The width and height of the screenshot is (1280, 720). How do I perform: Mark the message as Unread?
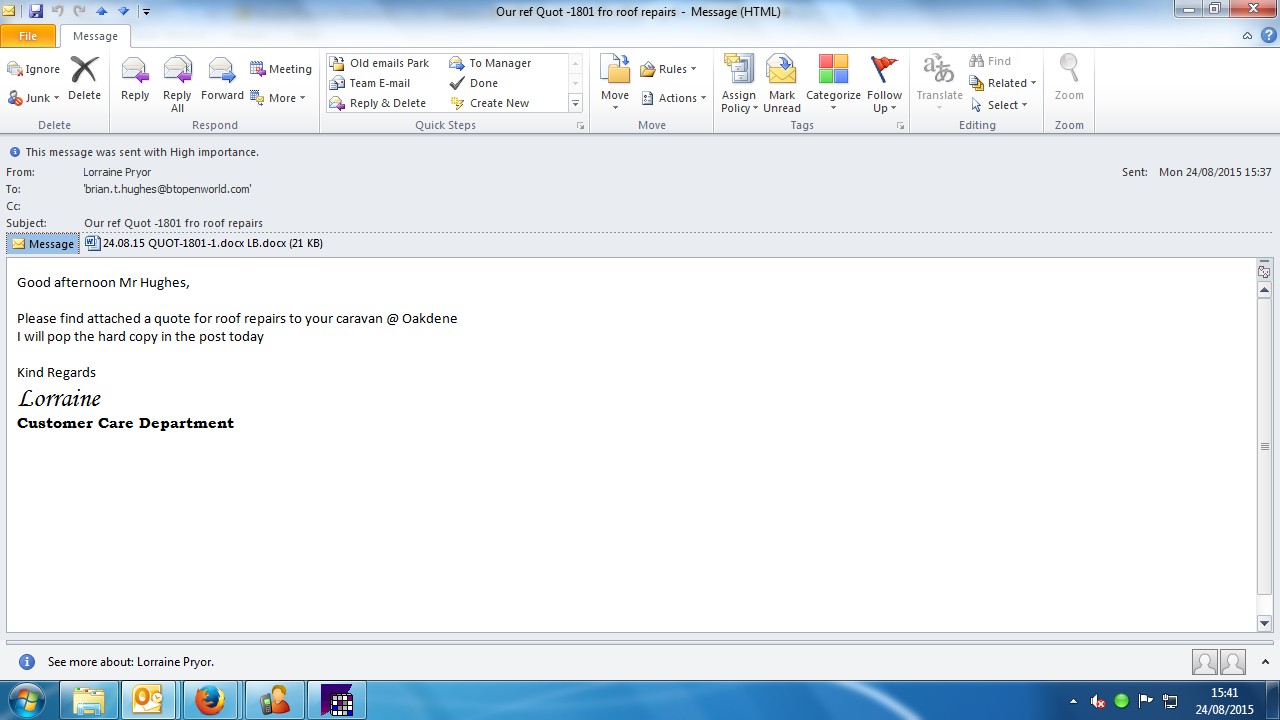pos(781,82)
